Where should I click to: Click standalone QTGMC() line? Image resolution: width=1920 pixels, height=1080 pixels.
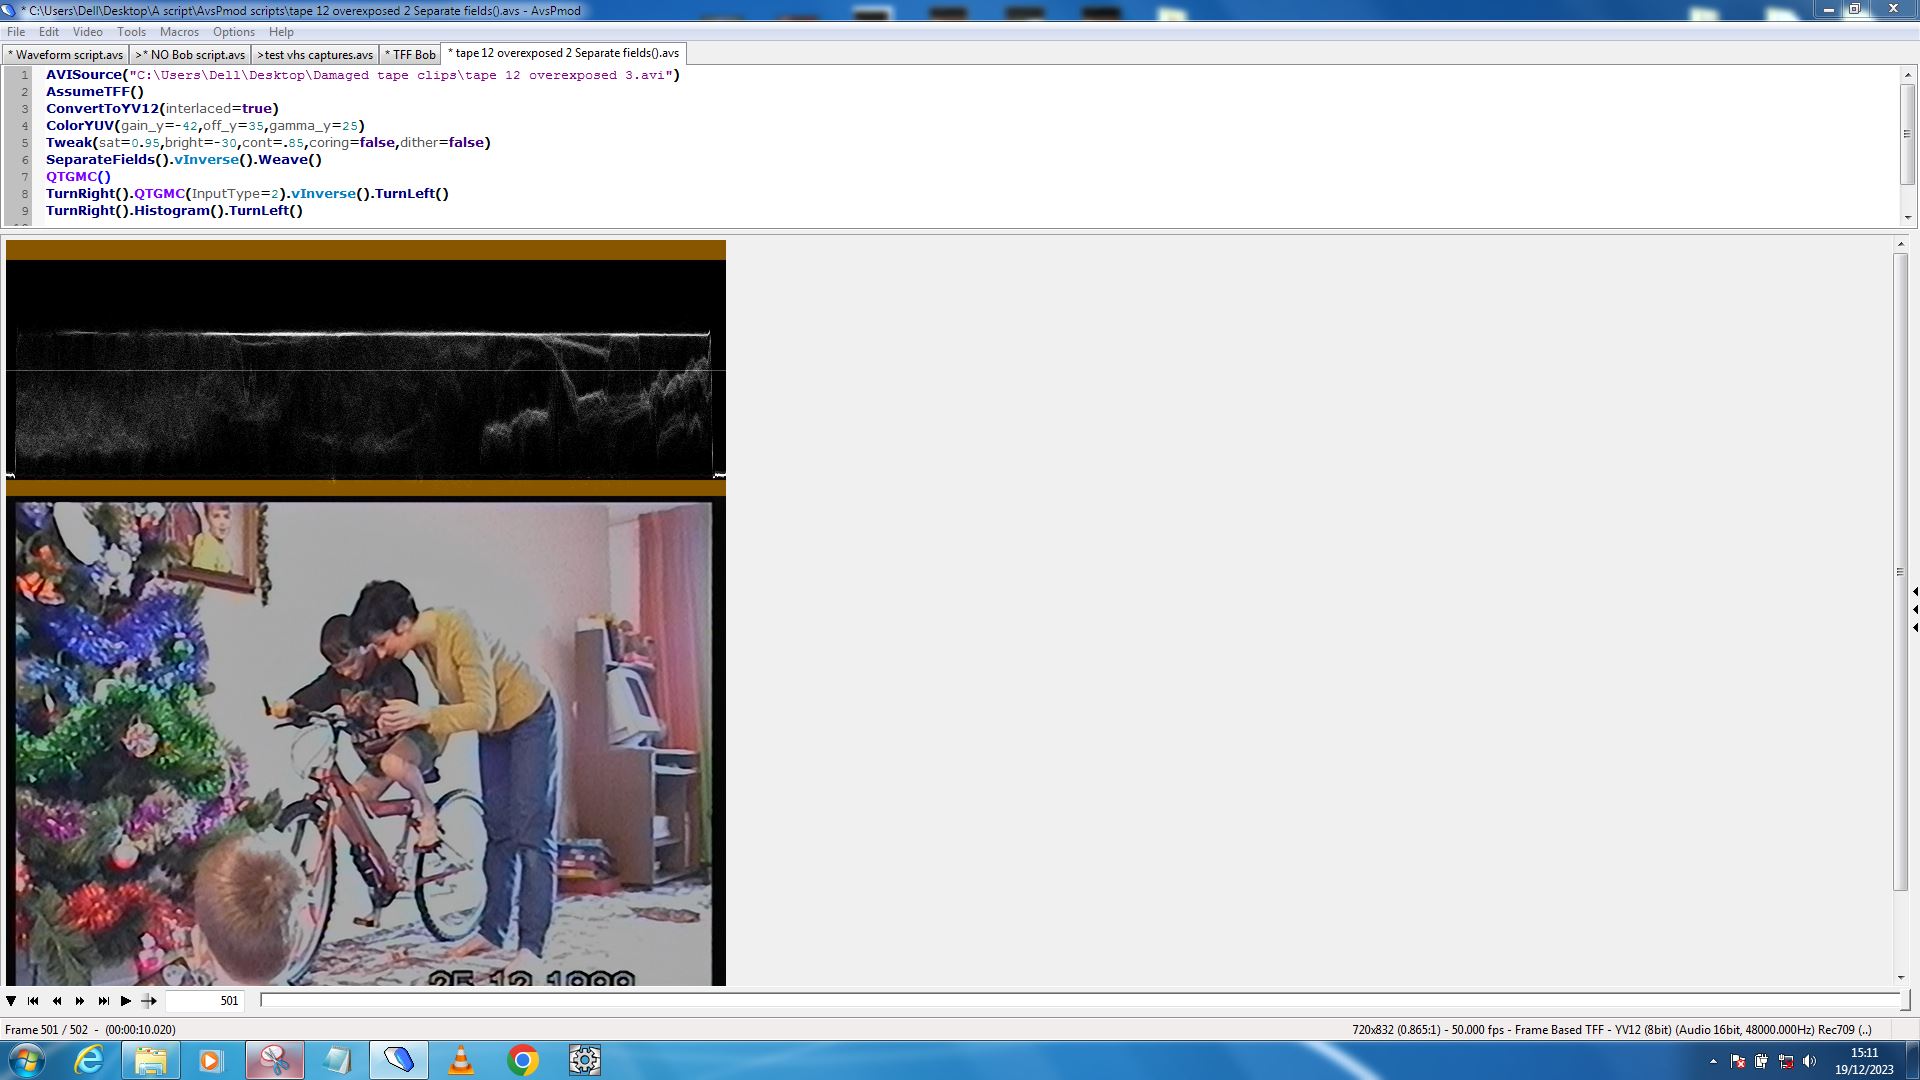78,177
